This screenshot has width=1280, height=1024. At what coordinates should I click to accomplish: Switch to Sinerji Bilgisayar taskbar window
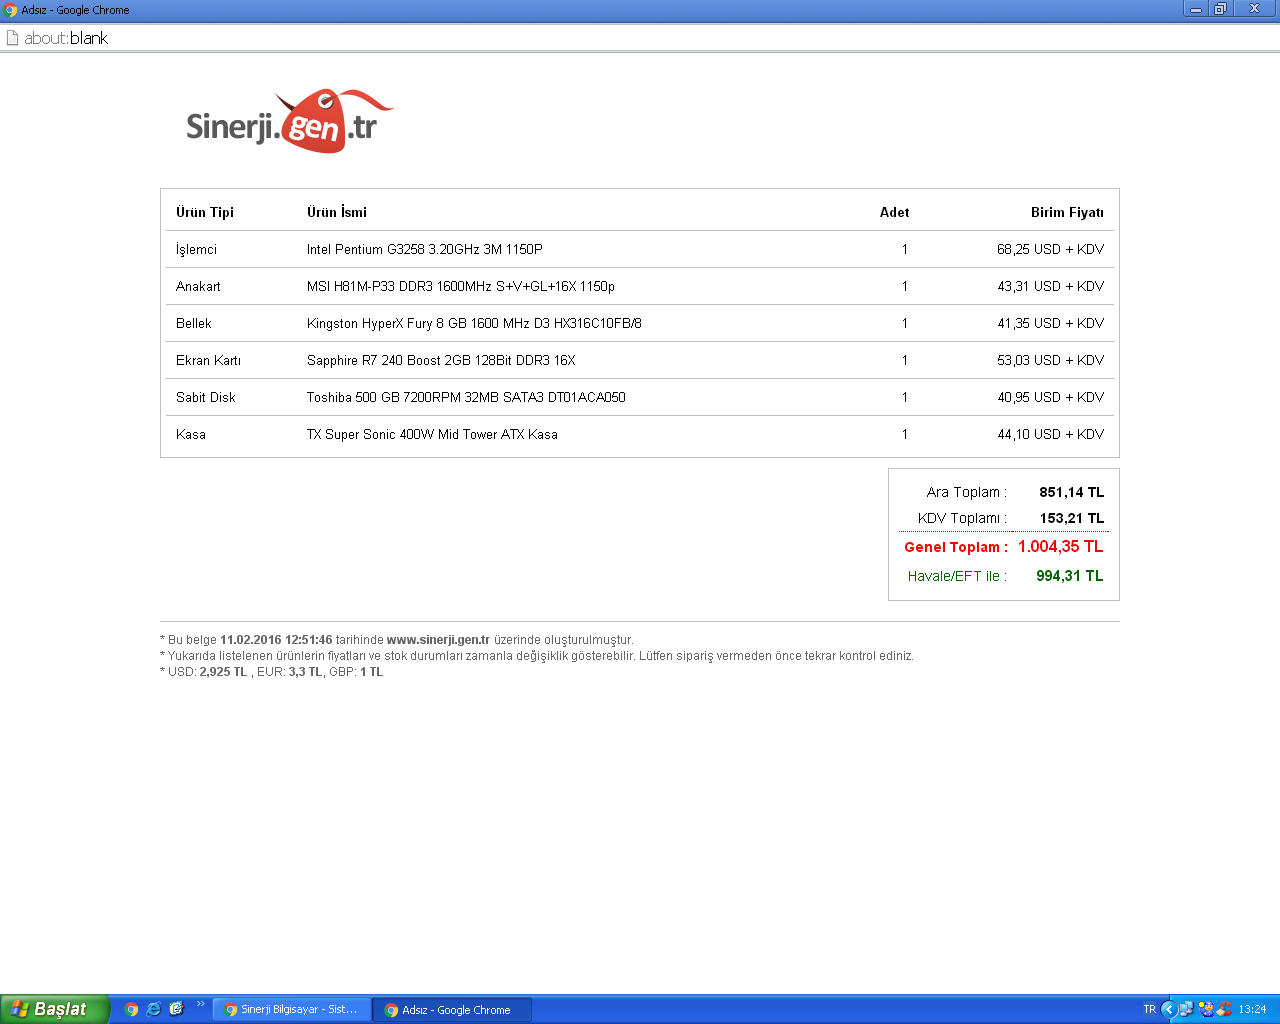click(291, 1010)
